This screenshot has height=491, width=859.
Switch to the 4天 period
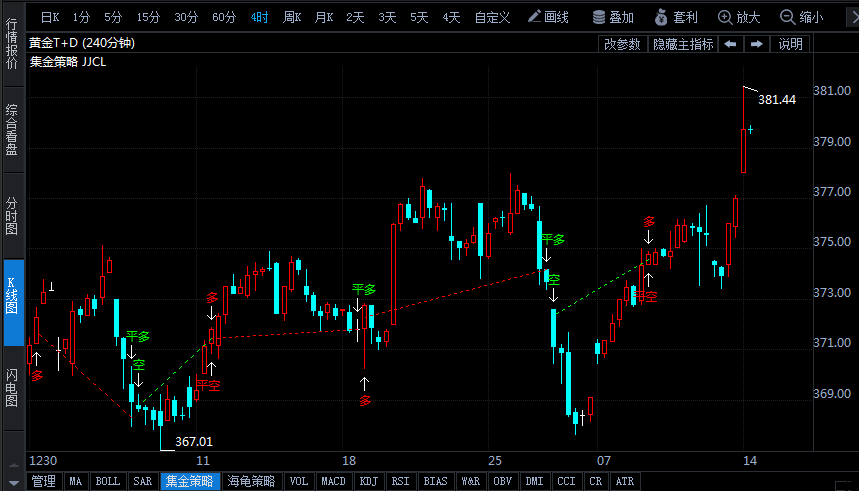pyautogui.click(x=451, y=18)
